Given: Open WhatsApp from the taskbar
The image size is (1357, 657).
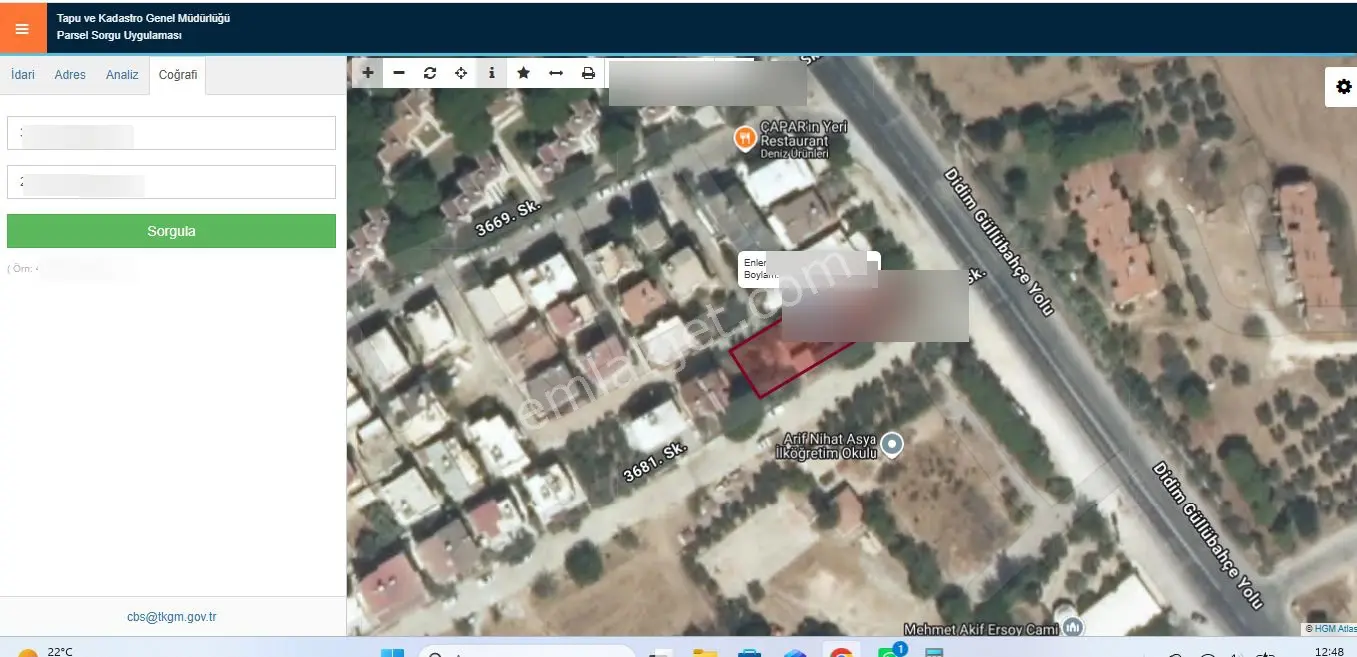Looking at the screenshot, I should [888, 653].
